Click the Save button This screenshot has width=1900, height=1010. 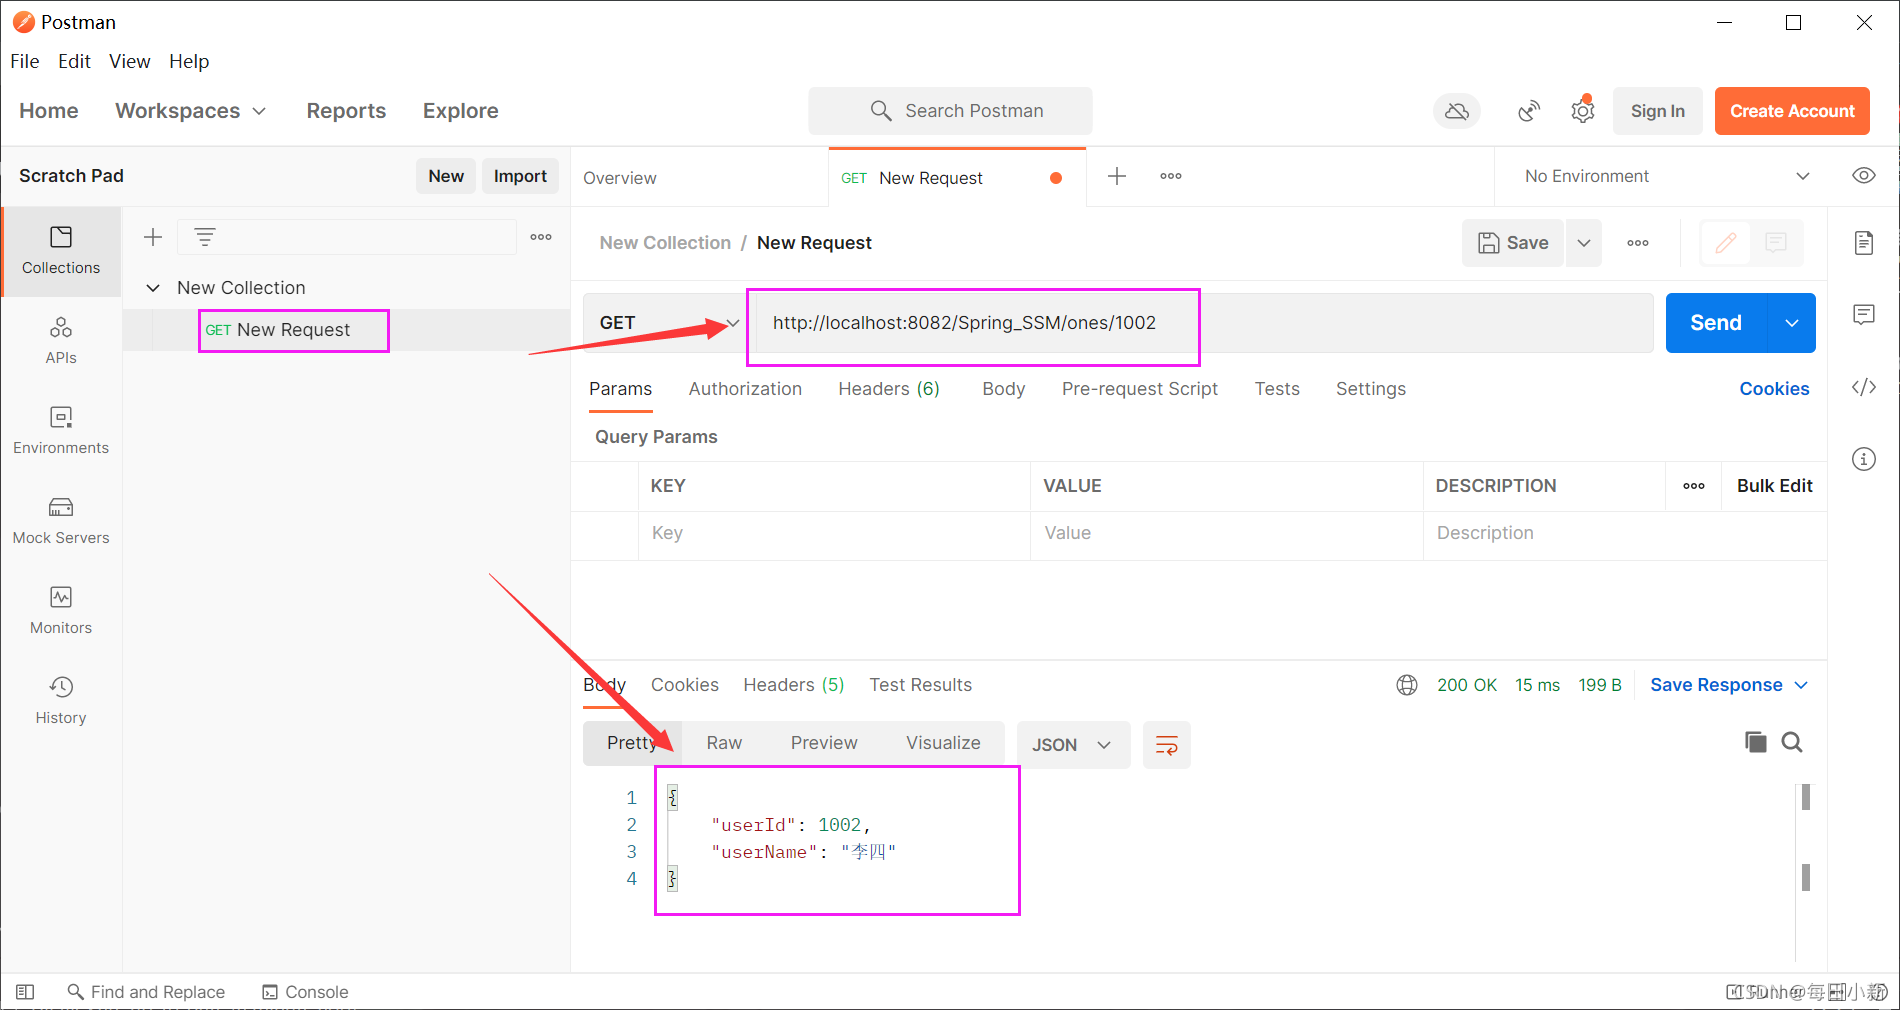[x=1514, y=243]
